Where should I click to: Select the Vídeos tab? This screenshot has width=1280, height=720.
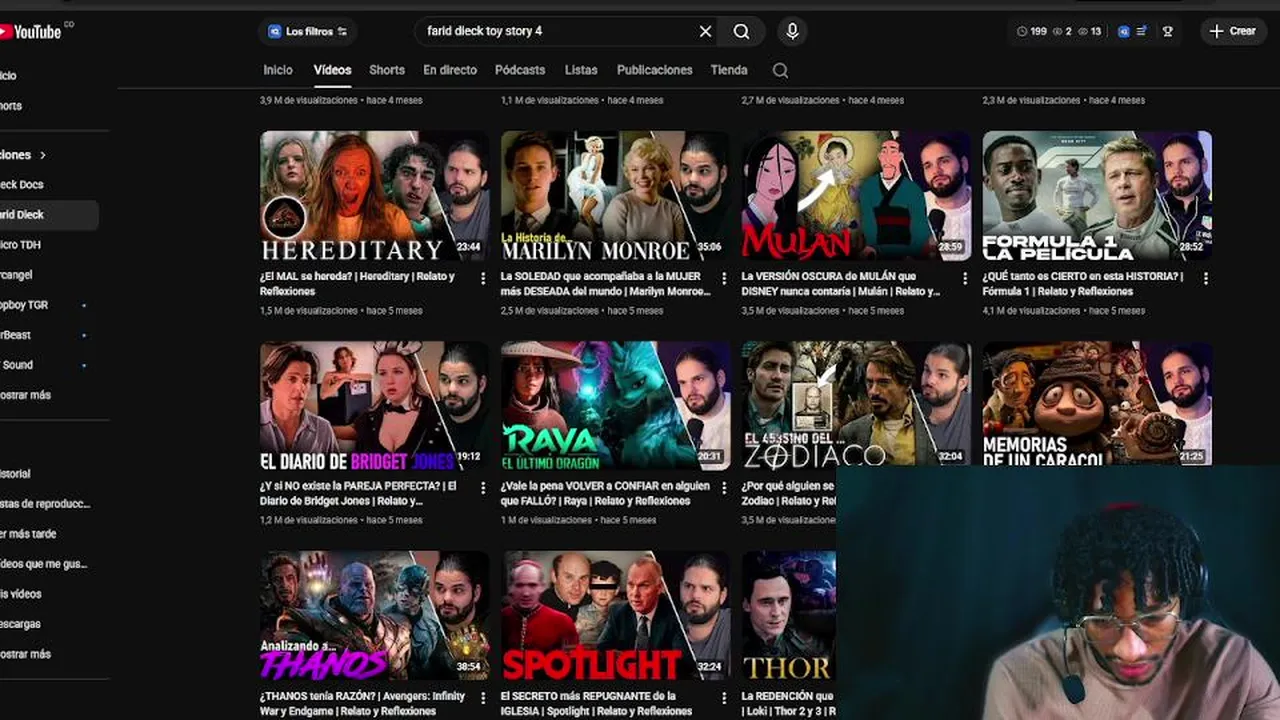click(x=332, y=70)
